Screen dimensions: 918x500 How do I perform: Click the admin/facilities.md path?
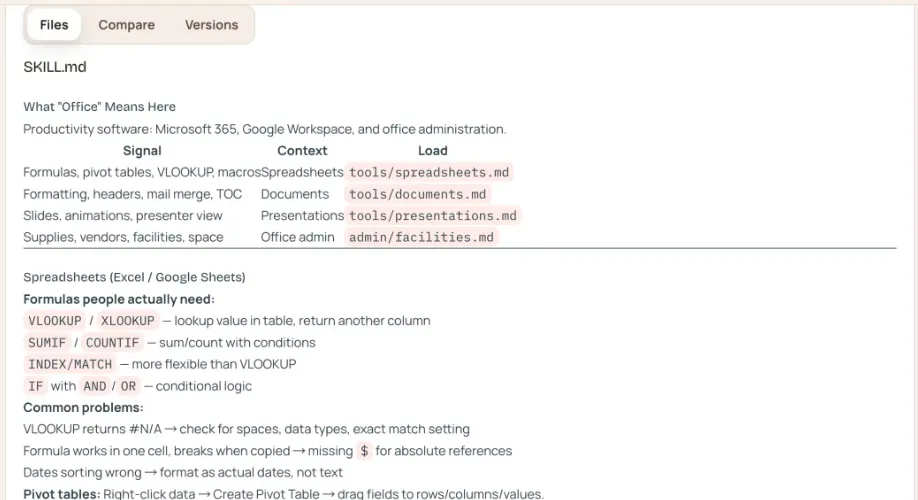(x=421, y=238)
